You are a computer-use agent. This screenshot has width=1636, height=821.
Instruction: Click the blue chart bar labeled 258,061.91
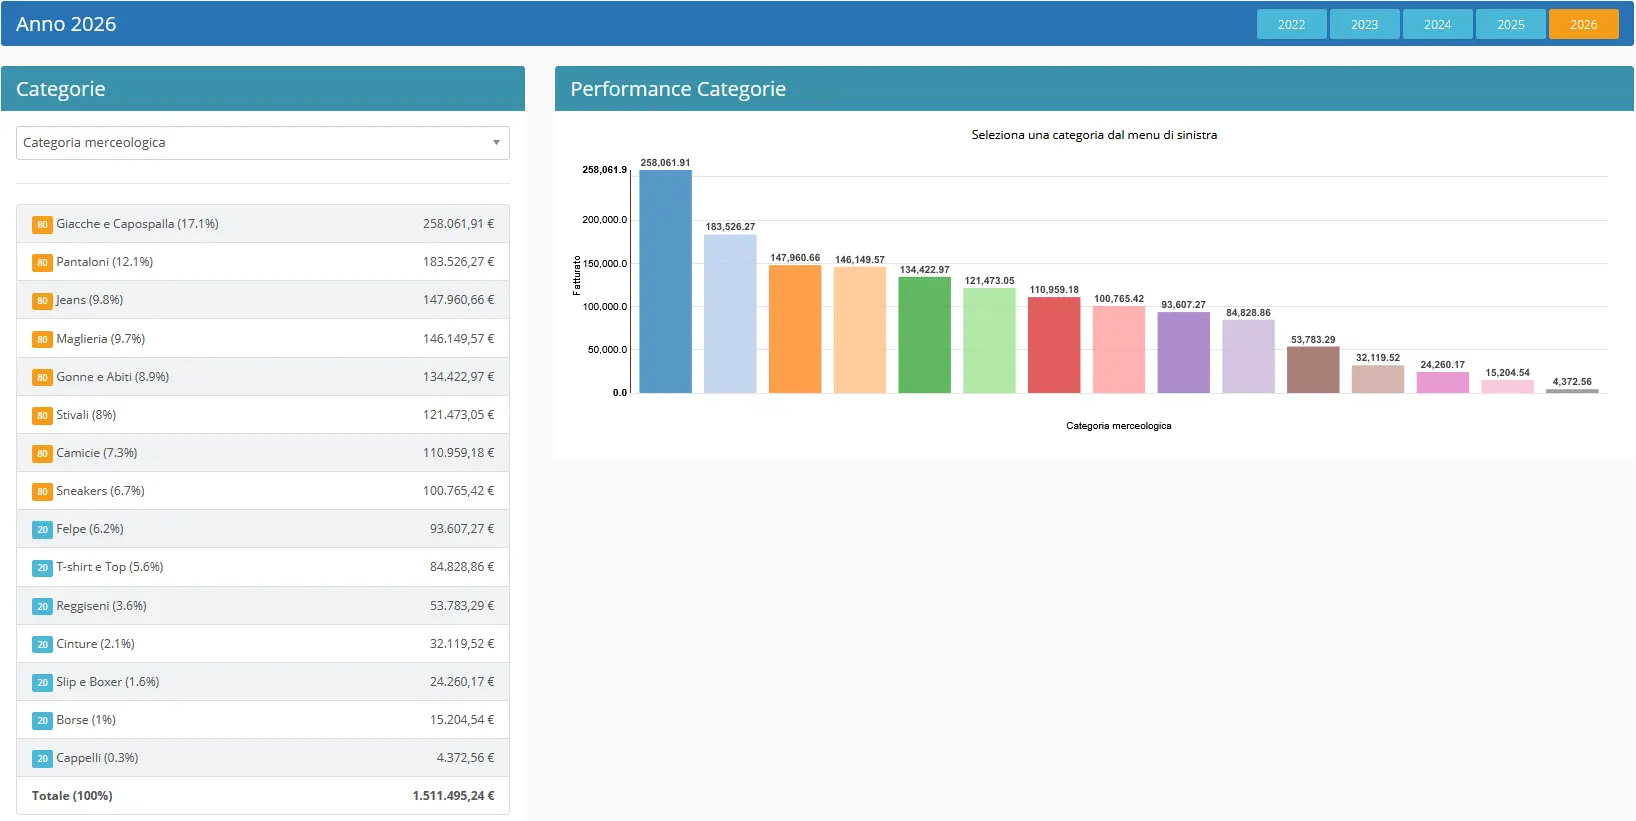pos(665,281)
